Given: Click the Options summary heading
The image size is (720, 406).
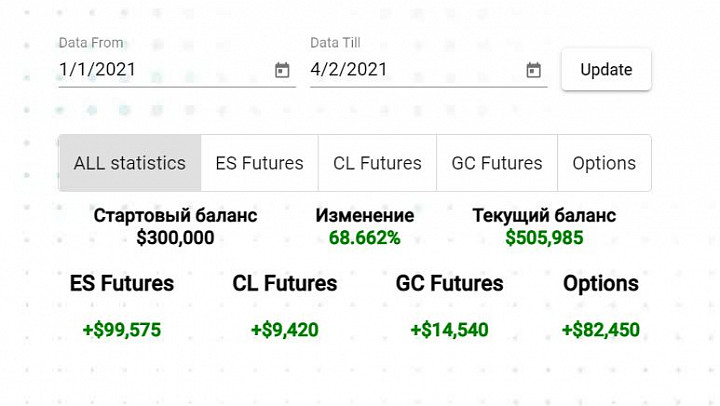Looking at the screenshot, I should pyautogui.click(x=601, y=284).
